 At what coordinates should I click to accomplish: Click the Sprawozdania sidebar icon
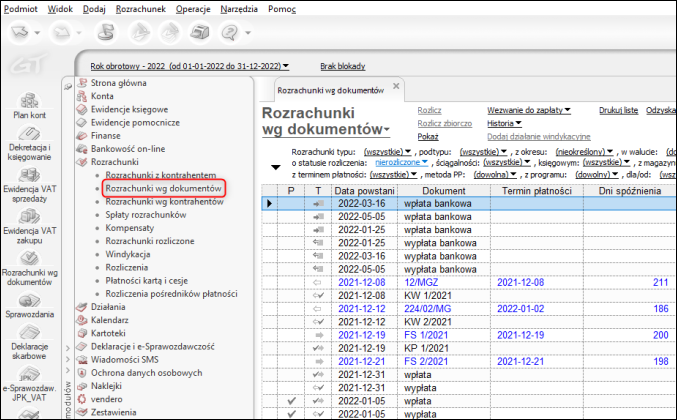coord(27,301)
